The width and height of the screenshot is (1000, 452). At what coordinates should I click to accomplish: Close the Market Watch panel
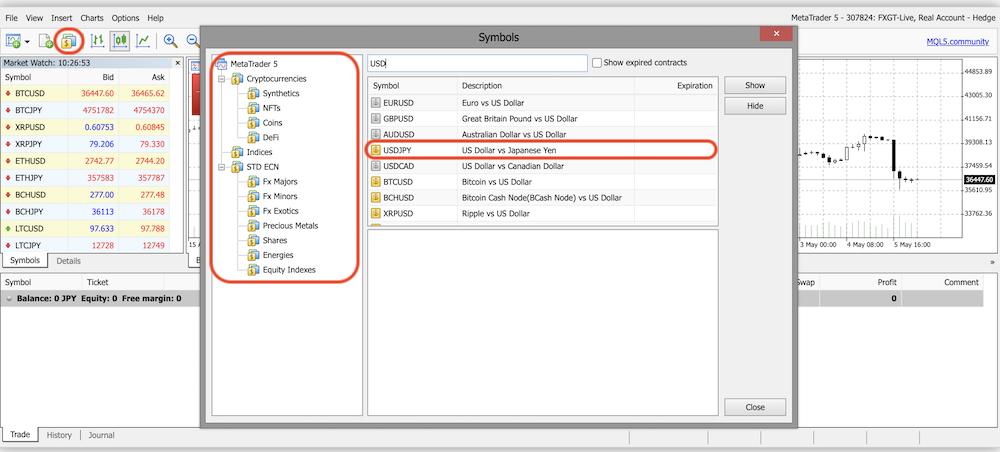point(177,63)
